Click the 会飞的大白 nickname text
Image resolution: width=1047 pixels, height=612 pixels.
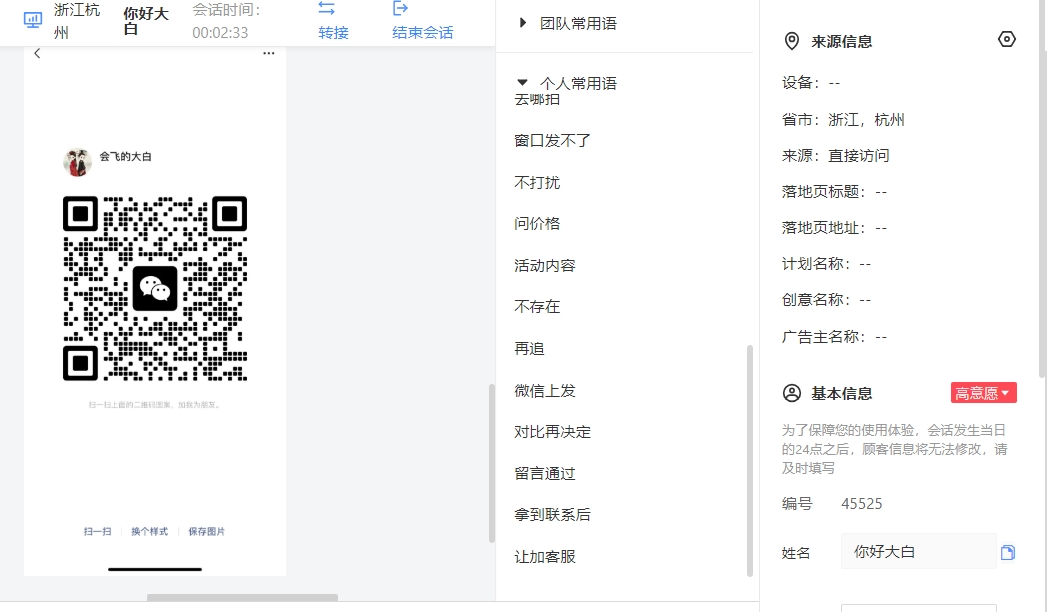126,157
